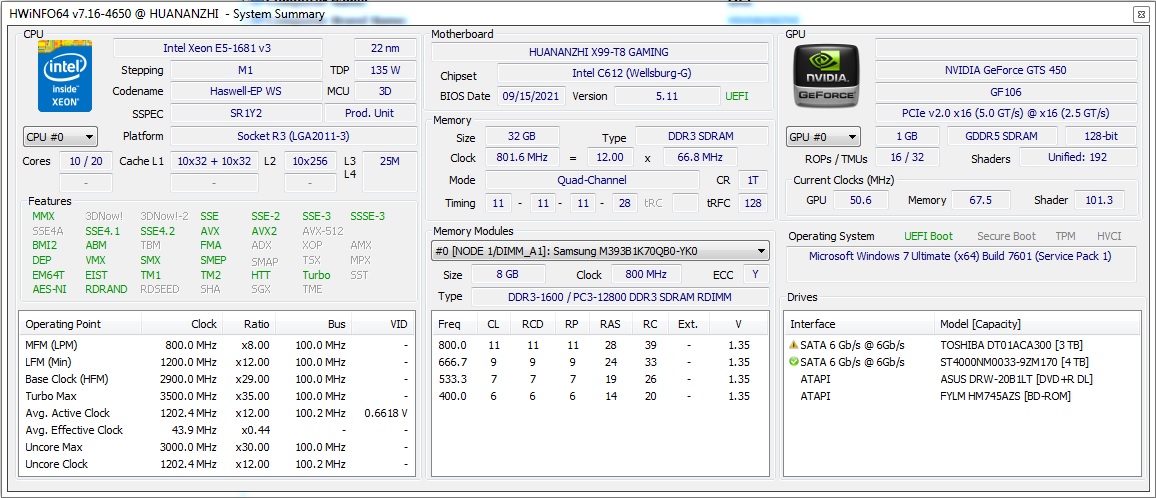This screenshot has width=1156, height=498.
Task: Click the Haswell-EP WS codename field
Action: tap(246, 91)
